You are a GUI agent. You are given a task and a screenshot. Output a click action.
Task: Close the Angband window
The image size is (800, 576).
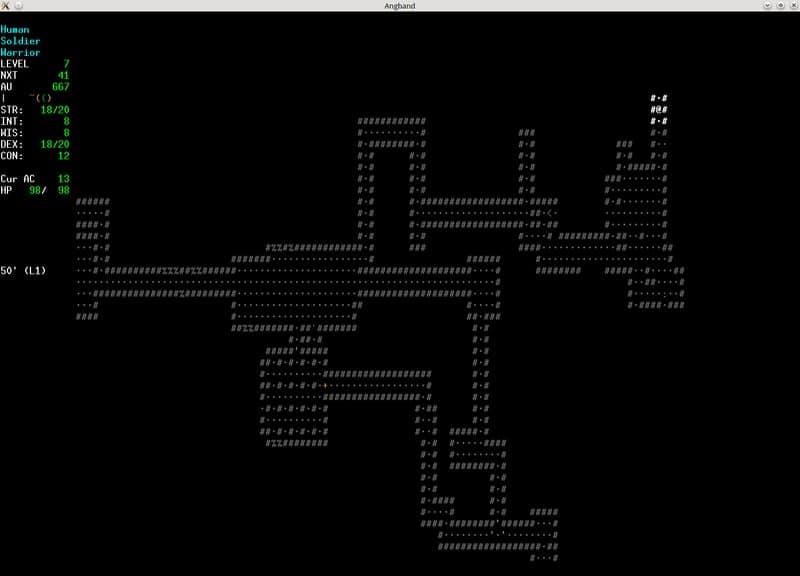point(794,6)
